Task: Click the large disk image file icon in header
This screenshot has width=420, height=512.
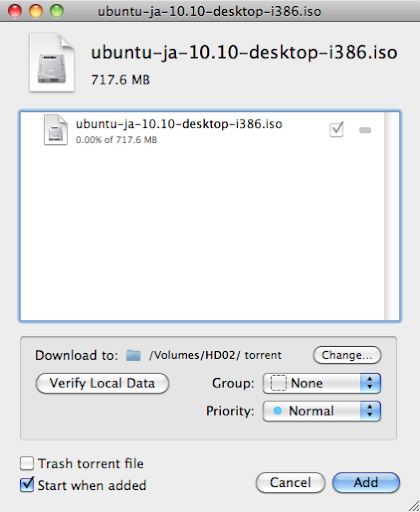Action: click(x=52, y=63)
